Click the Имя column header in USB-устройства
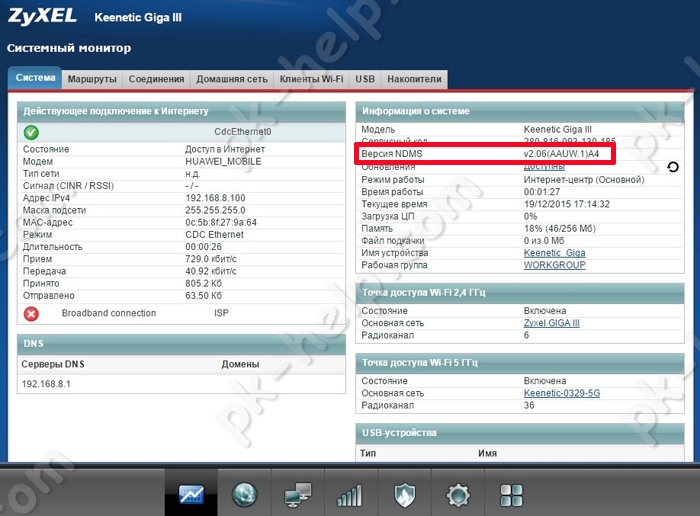 (x=487, y=453)
